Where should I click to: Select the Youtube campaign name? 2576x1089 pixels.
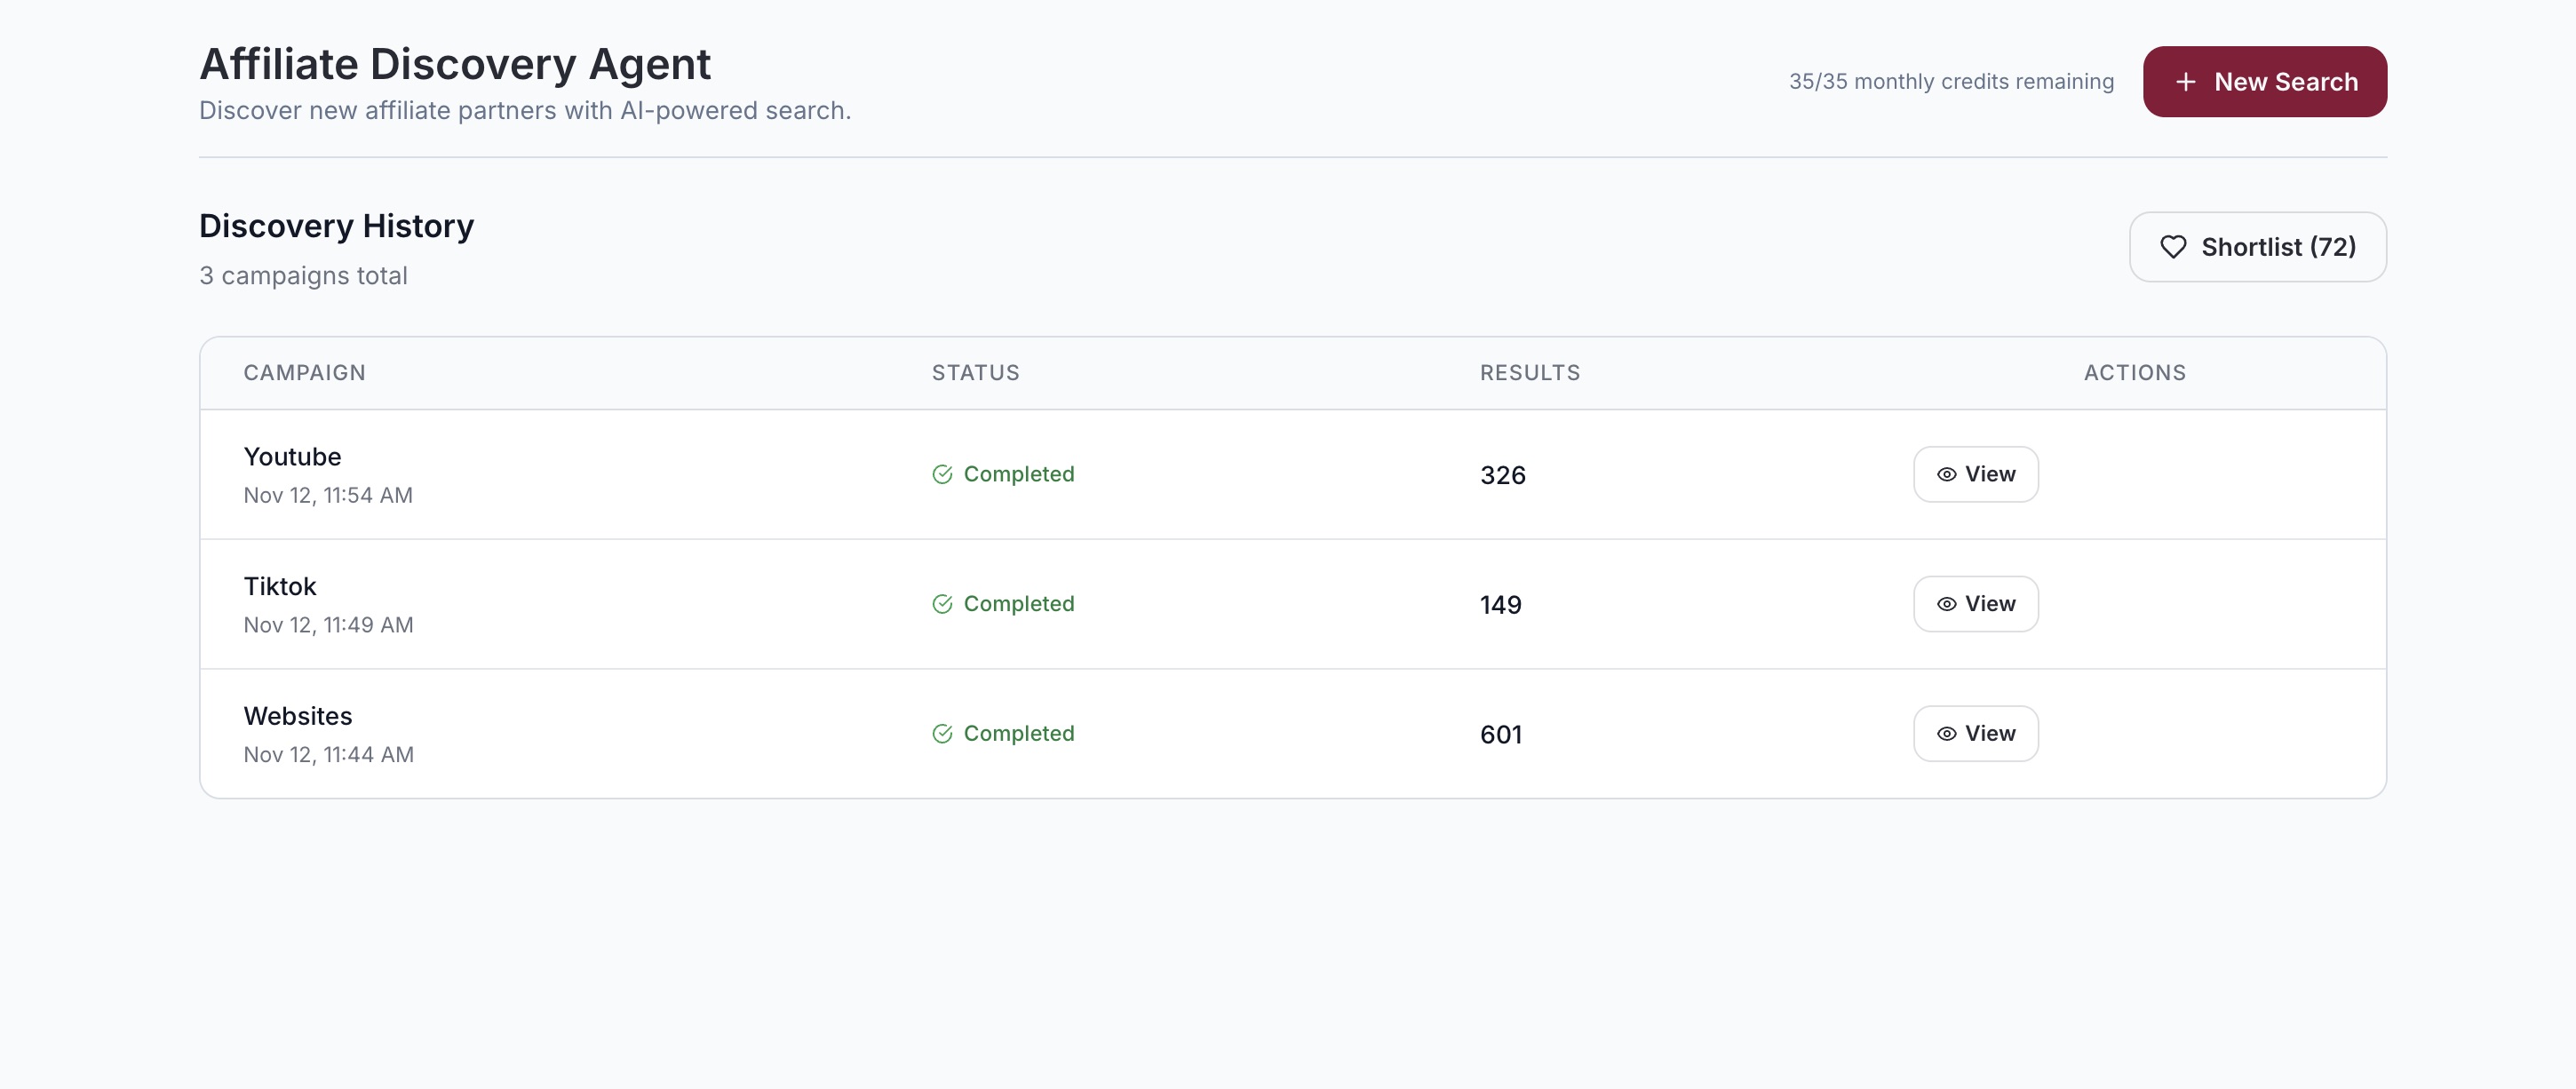click(x=292, y=457)
